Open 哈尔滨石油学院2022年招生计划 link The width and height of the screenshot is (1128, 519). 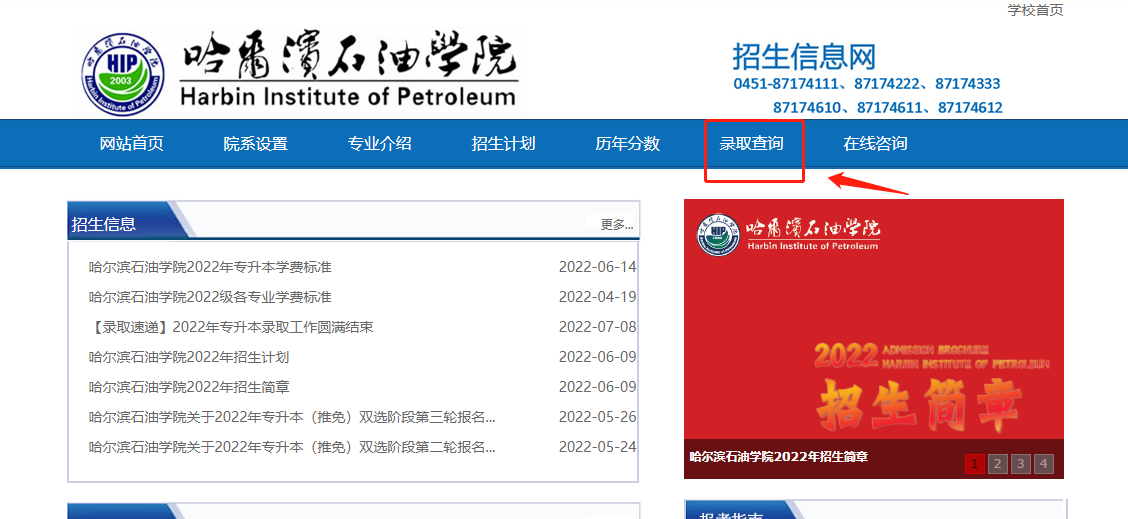pyautogui.click(x=189, y=357)
